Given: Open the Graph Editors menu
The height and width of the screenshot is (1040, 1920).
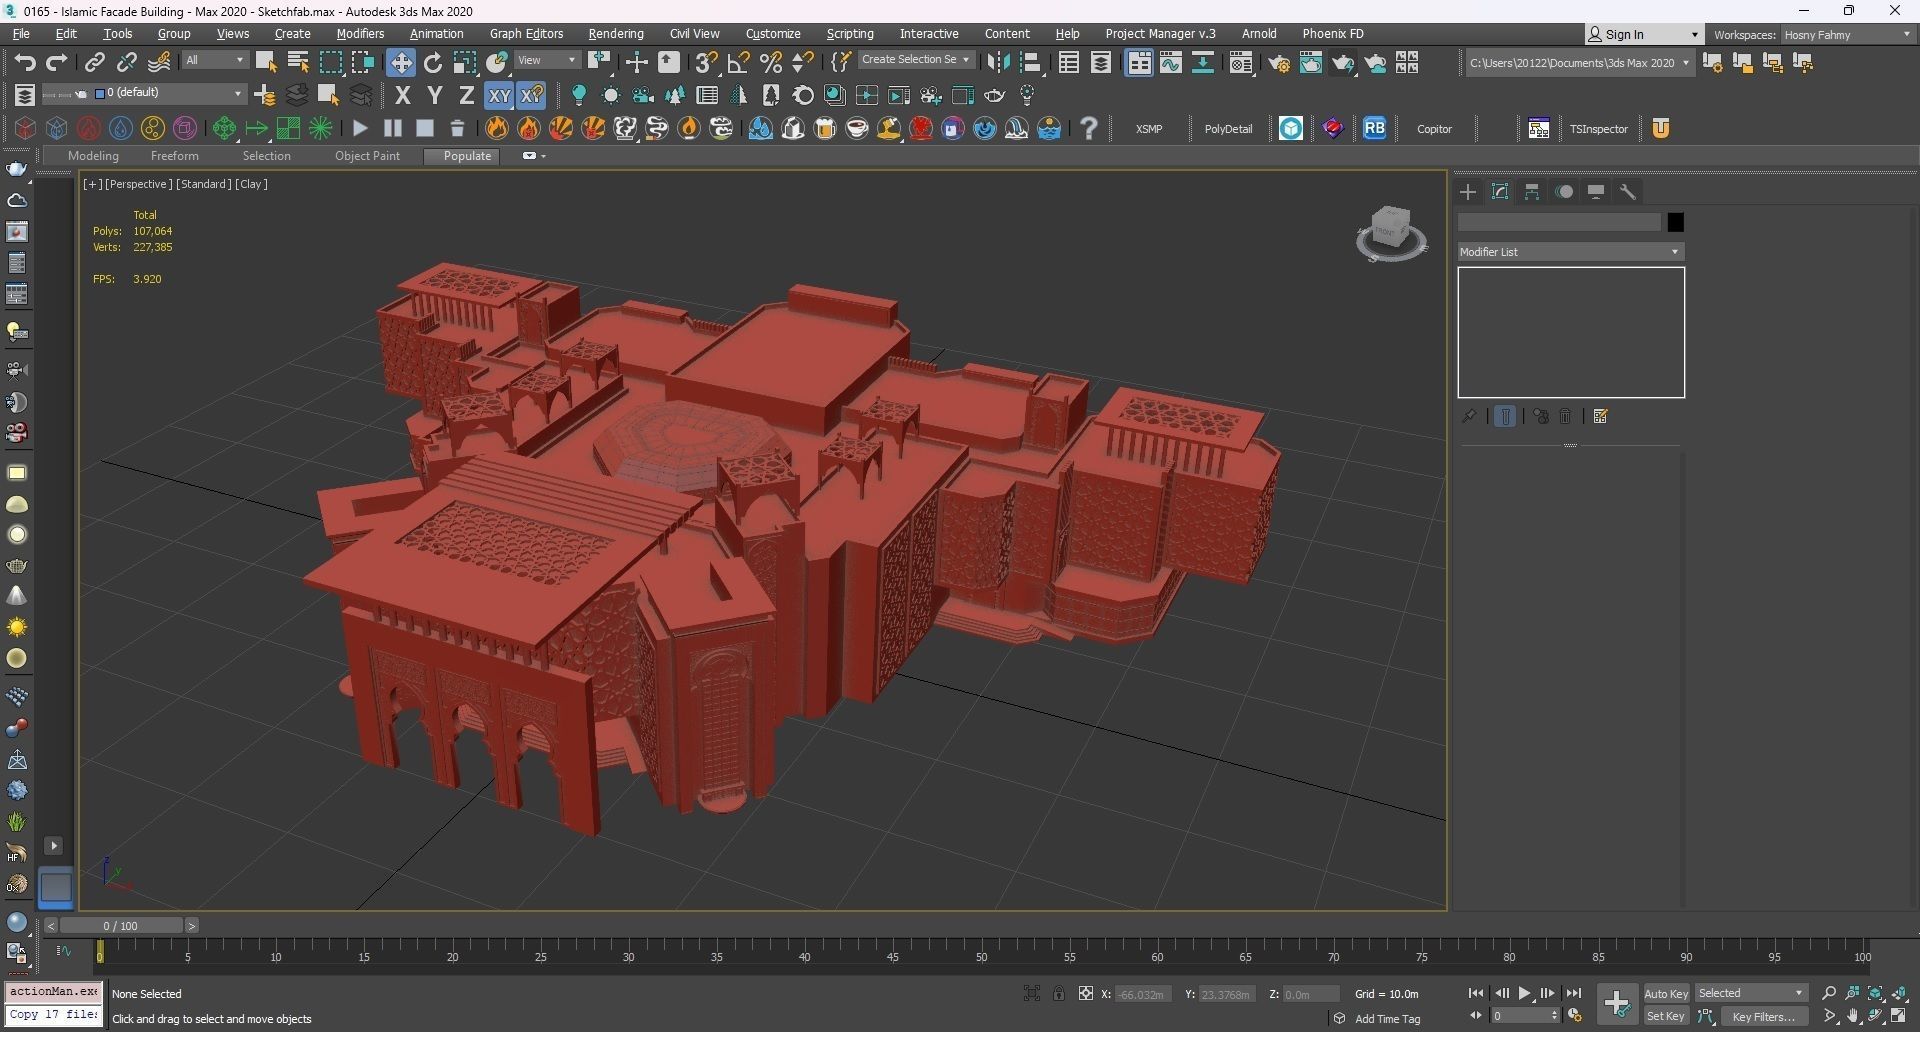Looking at the screenshot, I should click(x=526, y=33).
